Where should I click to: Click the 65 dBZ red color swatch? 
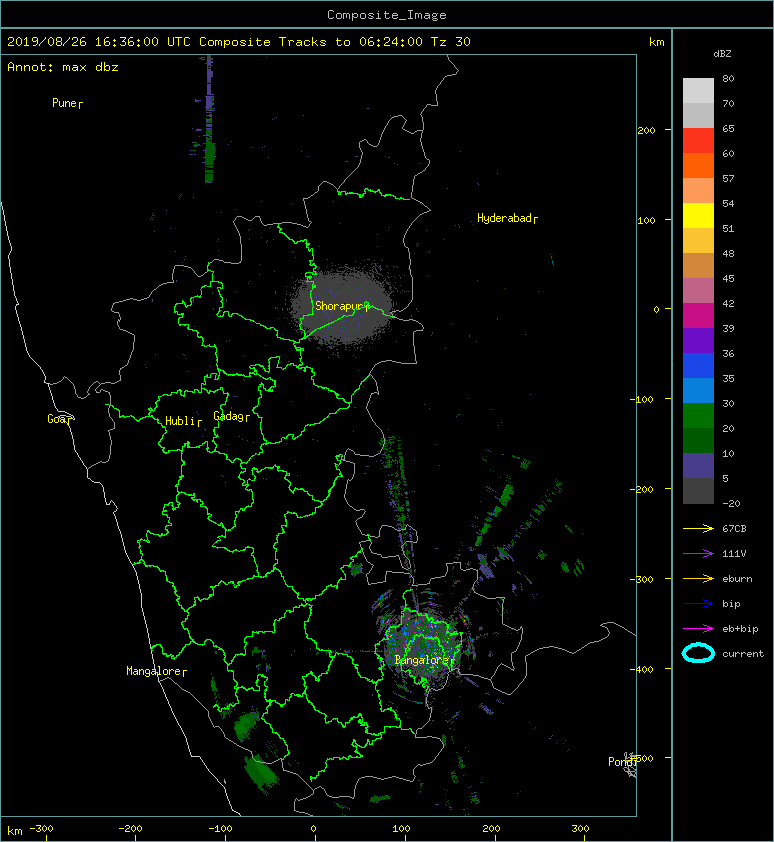[x=698, y=140]
